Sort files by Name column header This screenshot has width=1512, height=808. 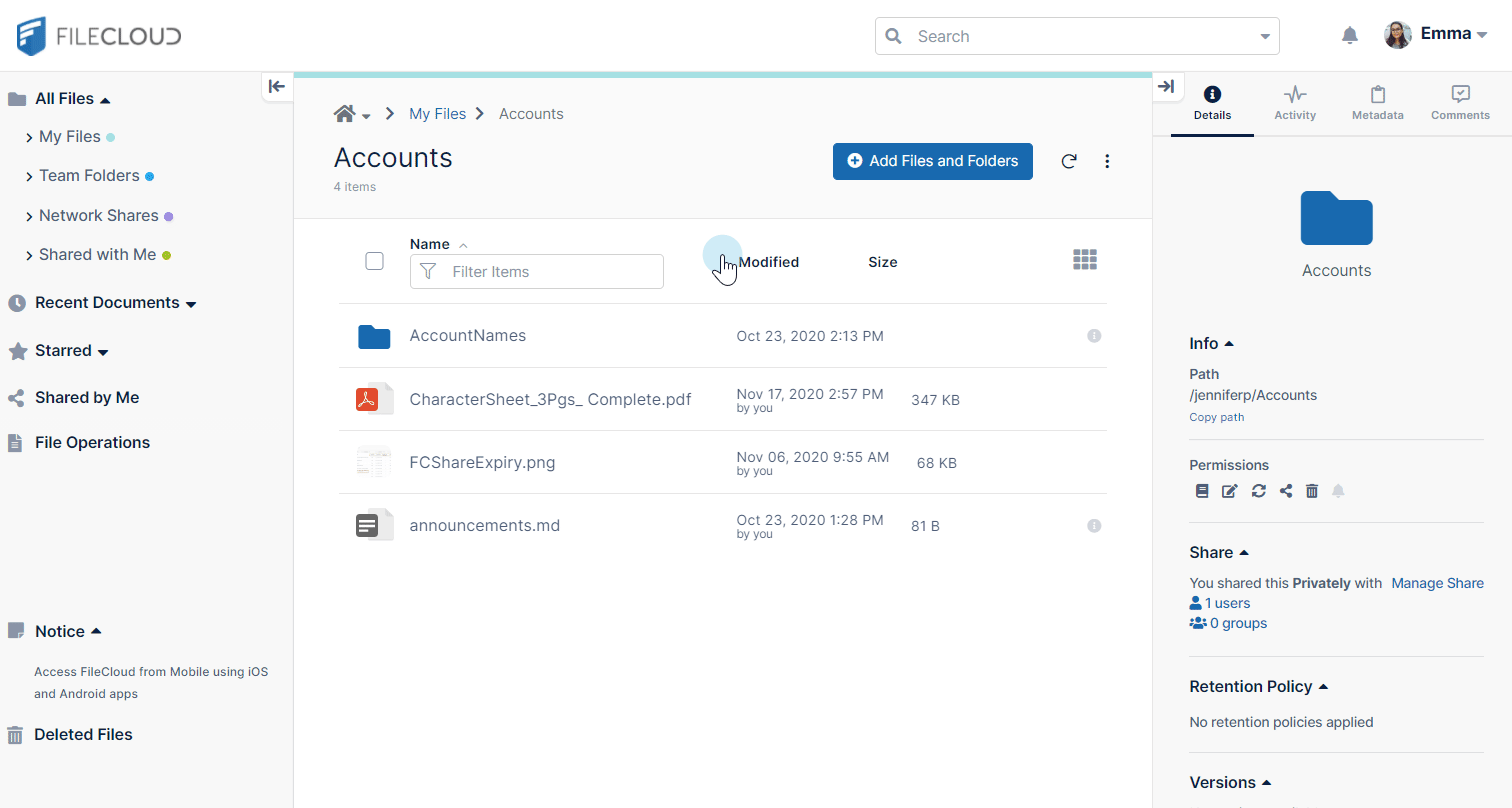[x=430, y=244]
